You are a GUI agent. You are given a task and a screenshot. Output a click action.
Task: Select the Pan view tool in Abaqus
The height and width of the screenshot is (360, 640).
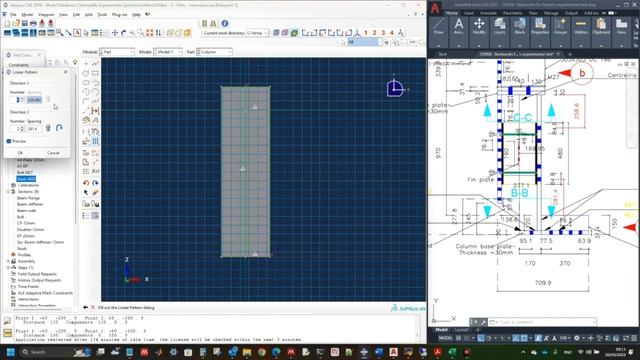115,33
